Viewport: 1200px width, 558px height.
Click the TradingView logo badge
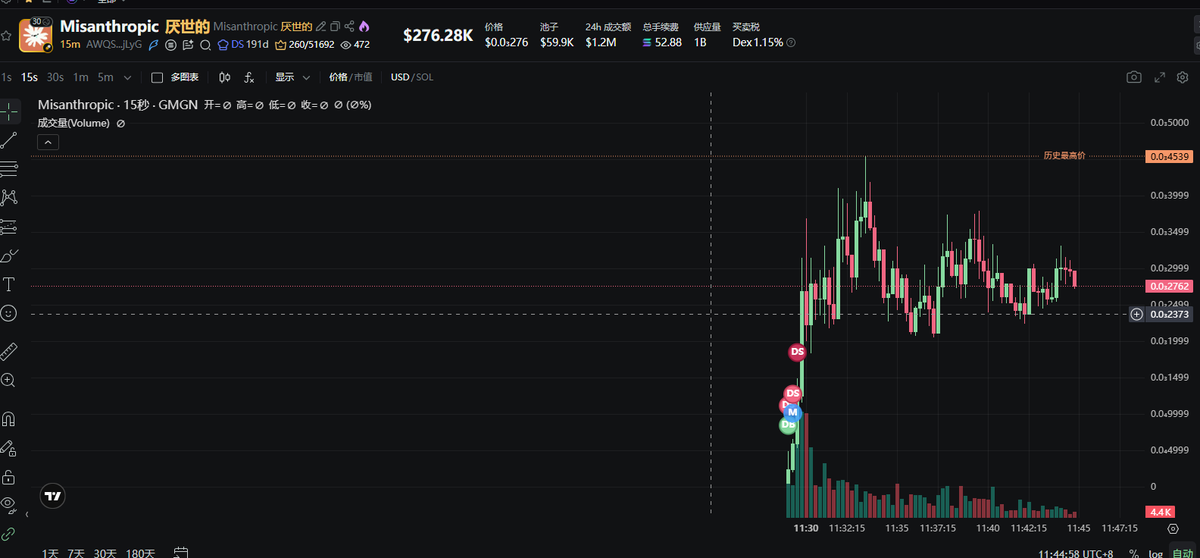click(53, 495)
